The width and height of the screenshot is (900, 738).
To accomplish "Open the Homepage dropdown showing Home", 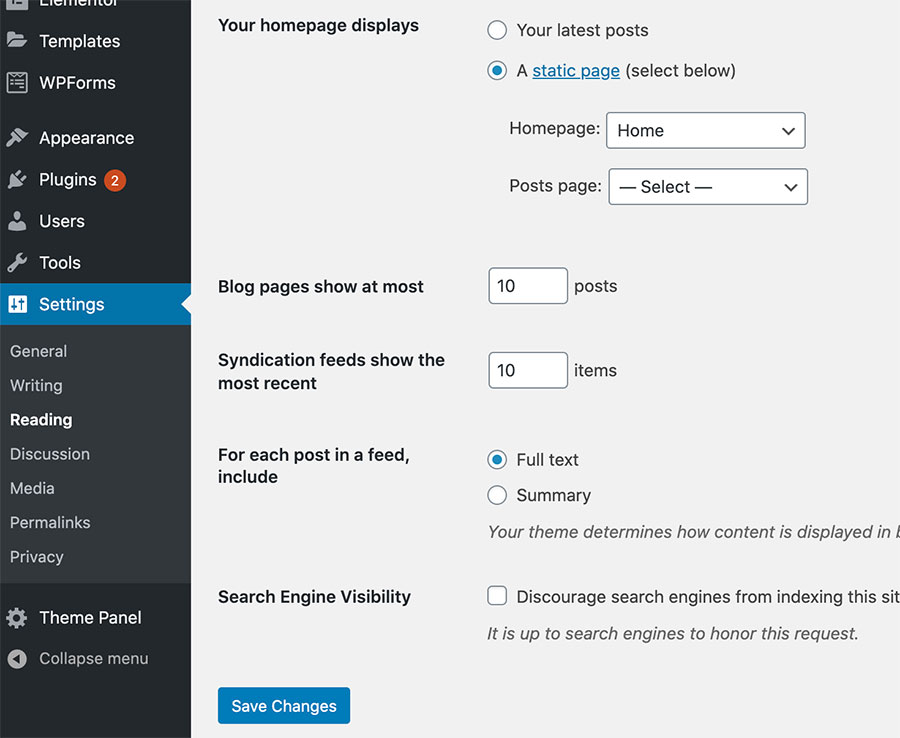I will click(x=705, y=130).
